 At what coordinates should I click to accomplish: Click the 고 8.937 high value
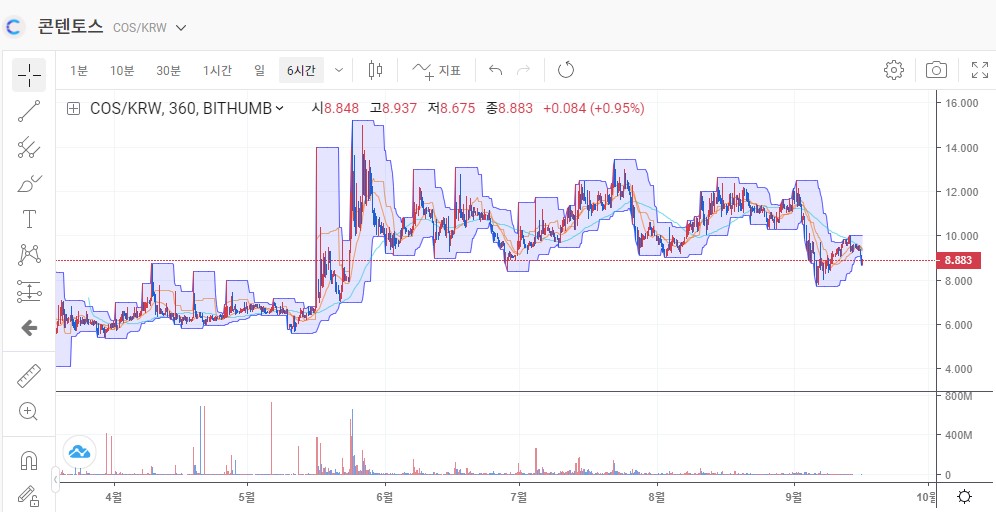point(394,109)
